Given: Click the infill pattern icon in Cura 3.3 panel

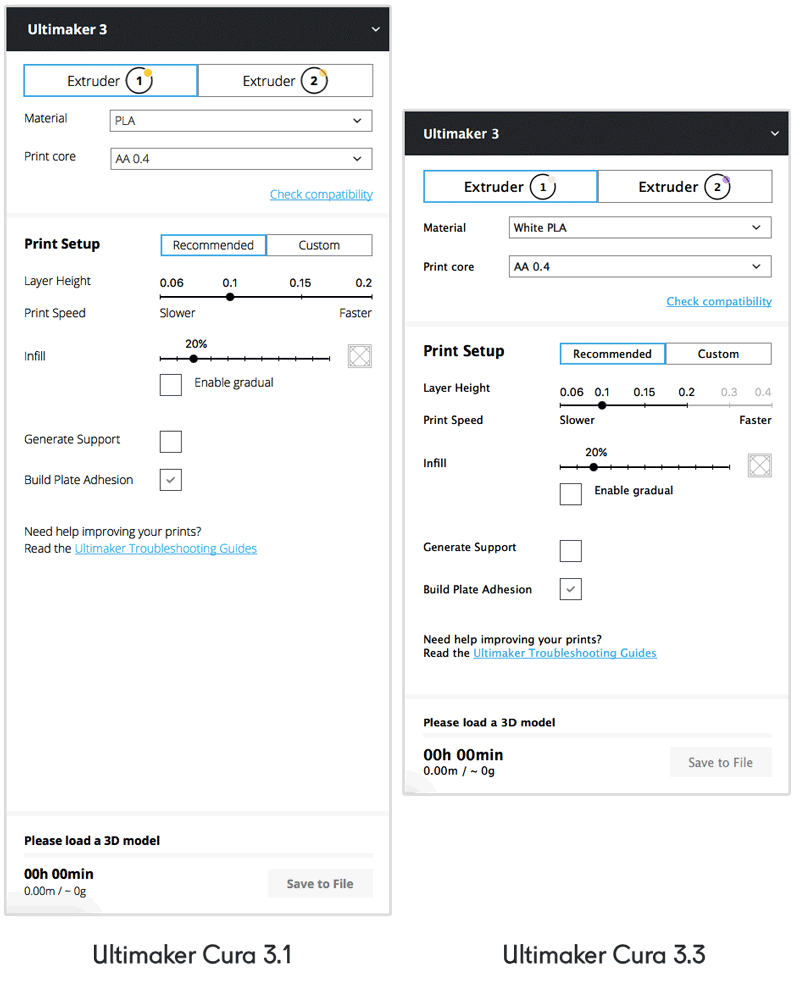Looking at the screenshot, I should [760, 465].
